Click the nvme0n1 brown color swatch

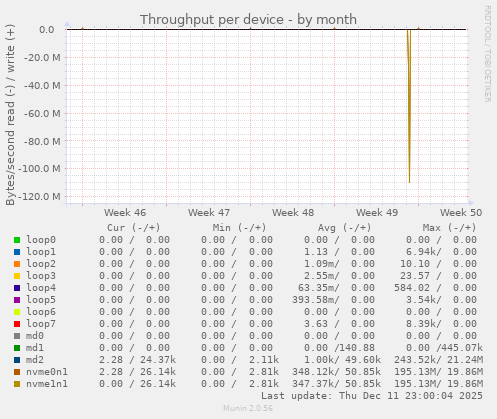[x=17, y=372]
